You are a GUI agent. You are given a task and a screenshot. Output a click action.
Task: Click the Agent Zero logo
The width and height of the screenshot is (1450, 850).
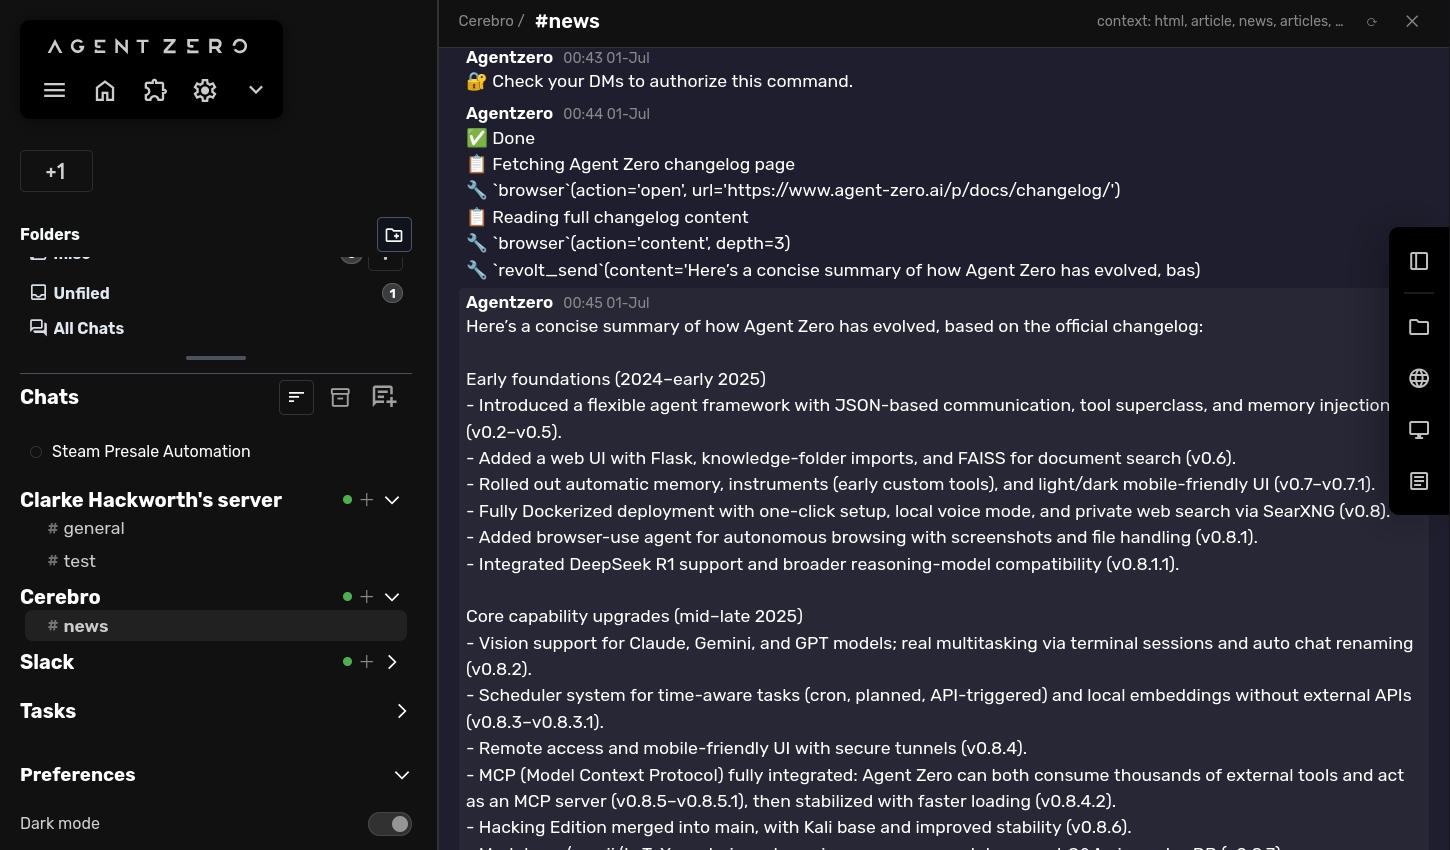(148, 46)
